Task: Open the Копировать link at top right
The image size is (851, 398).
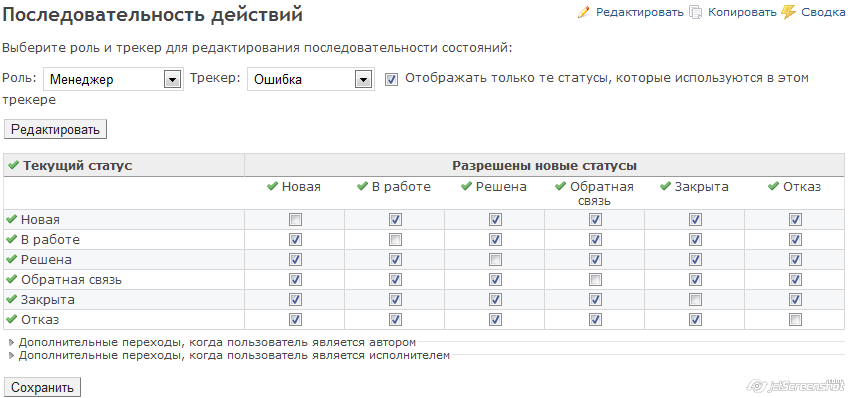Action: point(742,12)
